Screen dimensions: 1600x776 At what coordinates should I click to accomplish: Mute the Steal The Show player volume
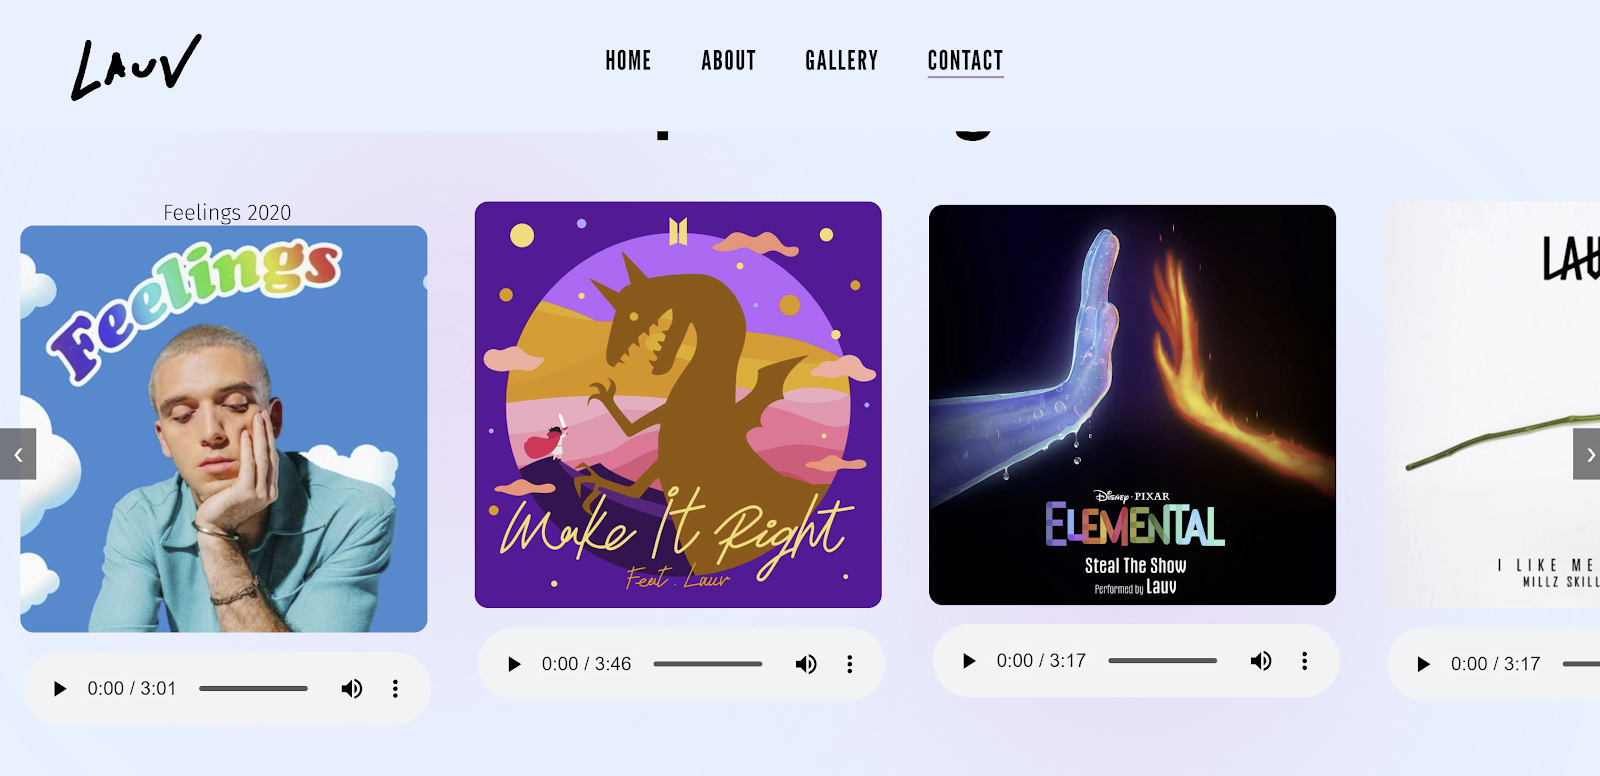1261,661
